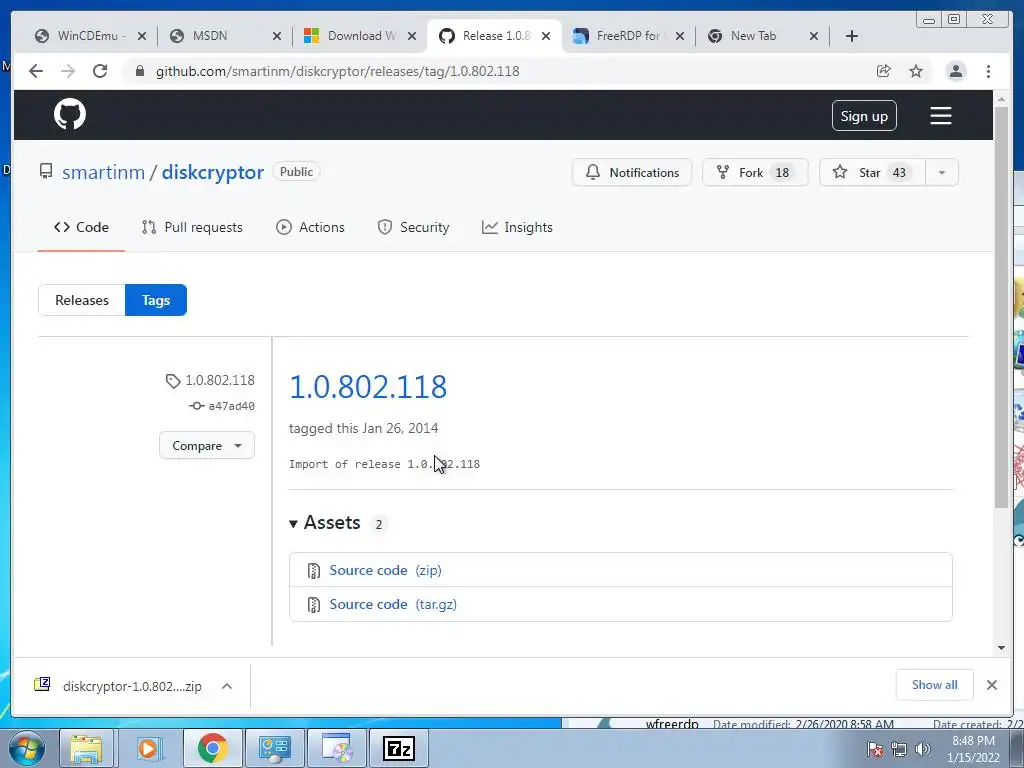Select the Tags toggle button
Screen dimensions: 1024x768
156,300
